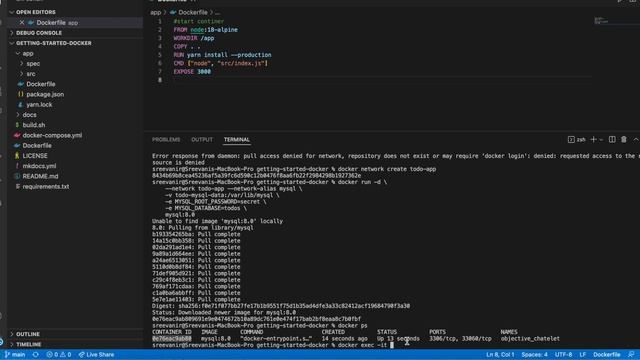640x360 pixels.
Task: Select the Terminal tab
Action: tap(237, 140)
